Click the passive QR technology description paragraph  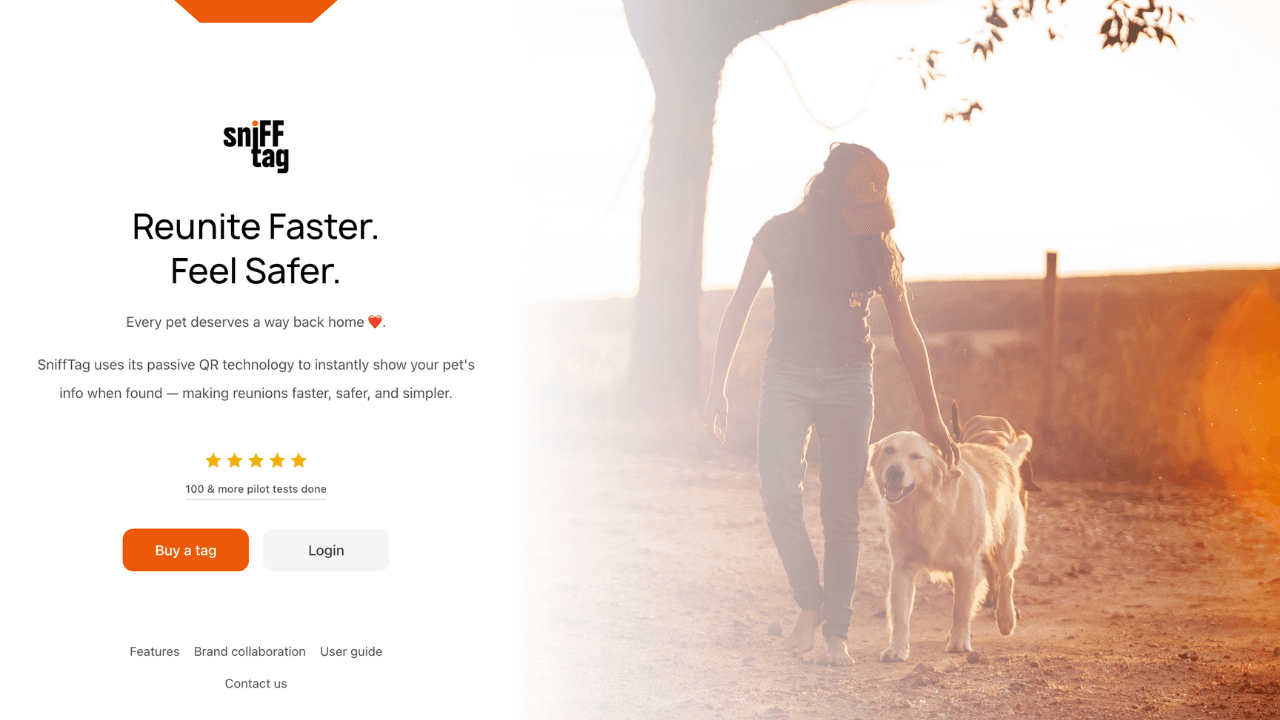256,379
